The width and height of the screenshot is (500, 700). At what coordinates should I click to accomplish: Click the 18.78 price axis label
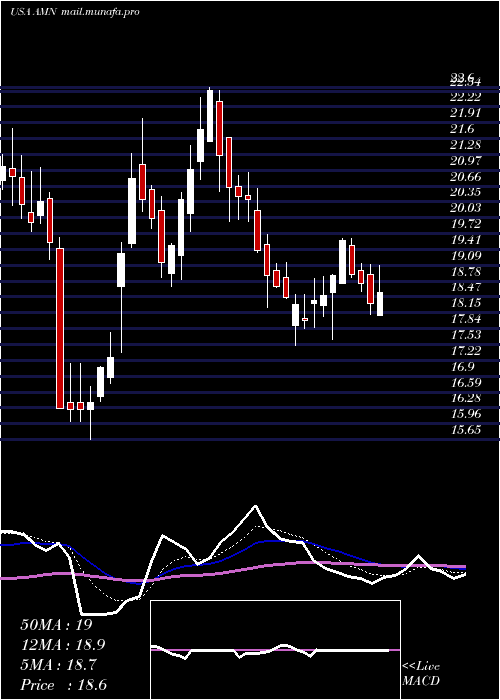pos(465,272)
